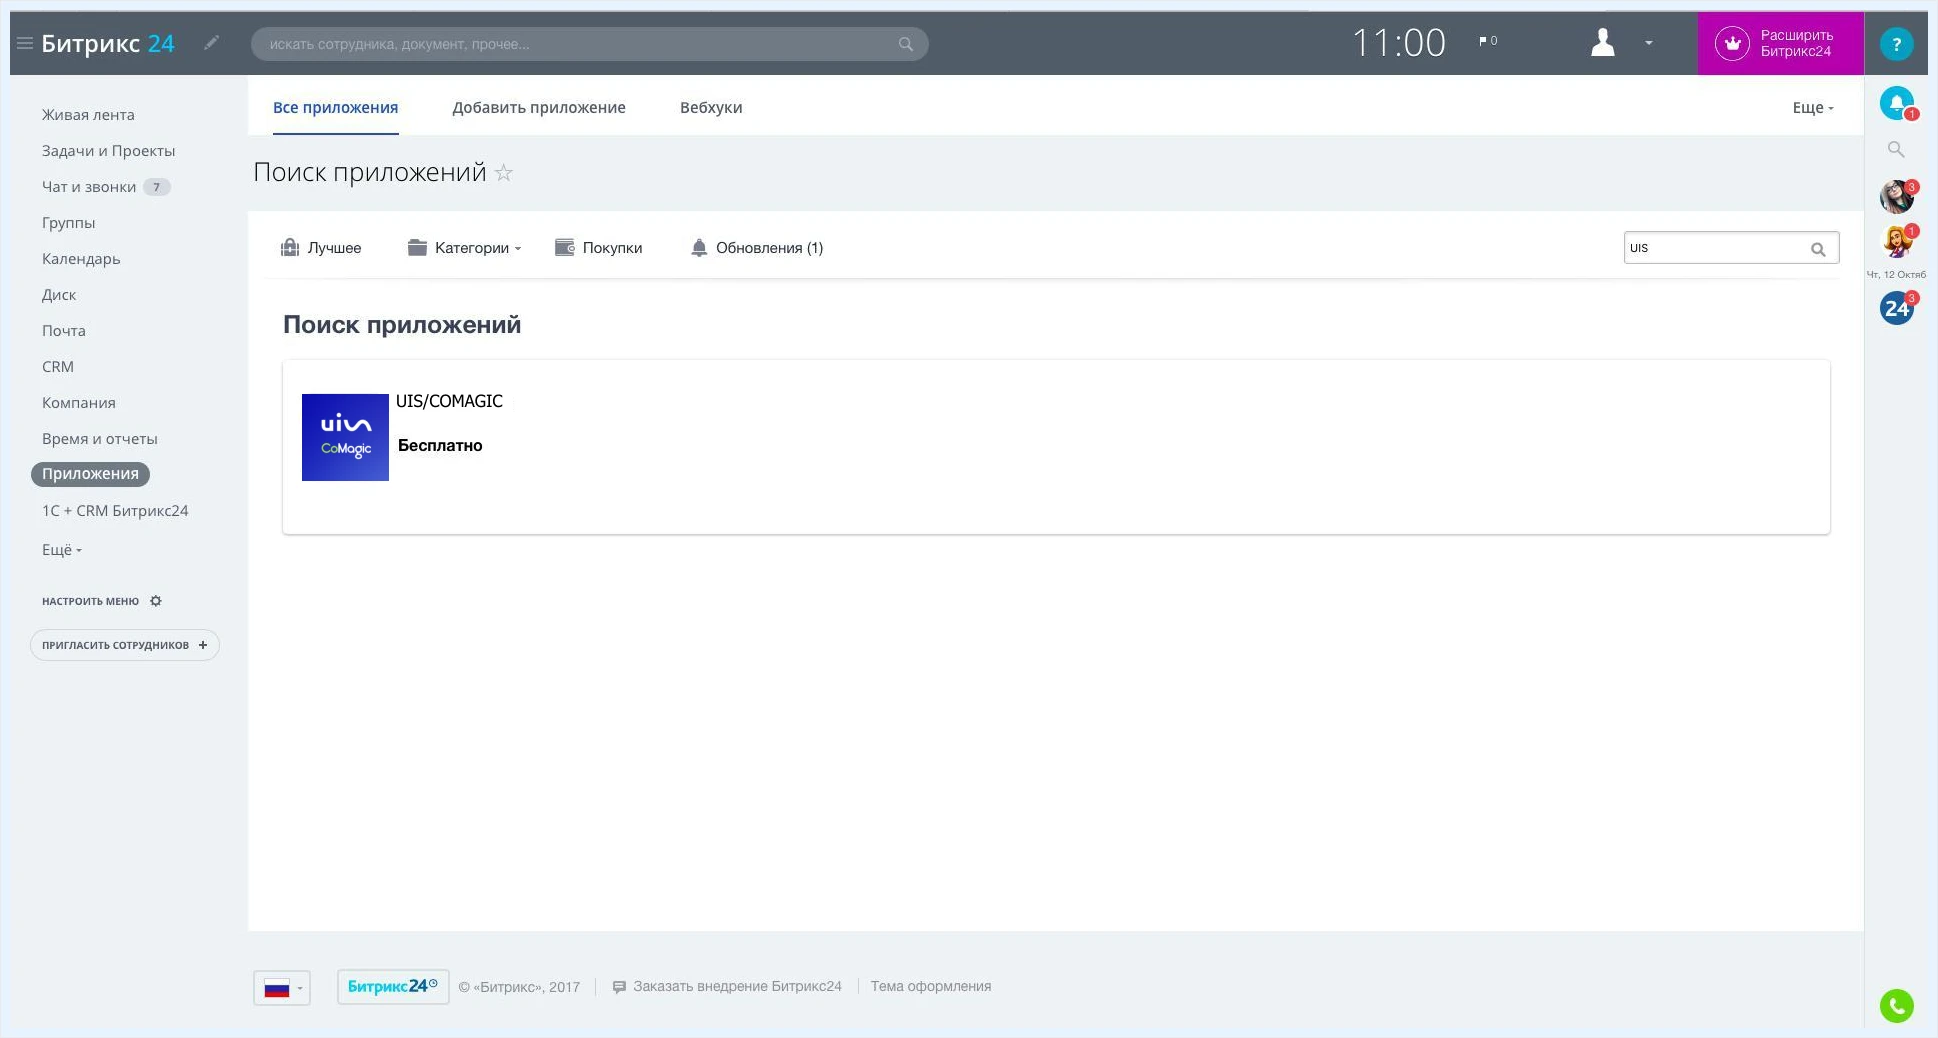Open the Лучшее apps section

[x=321, y=247]
